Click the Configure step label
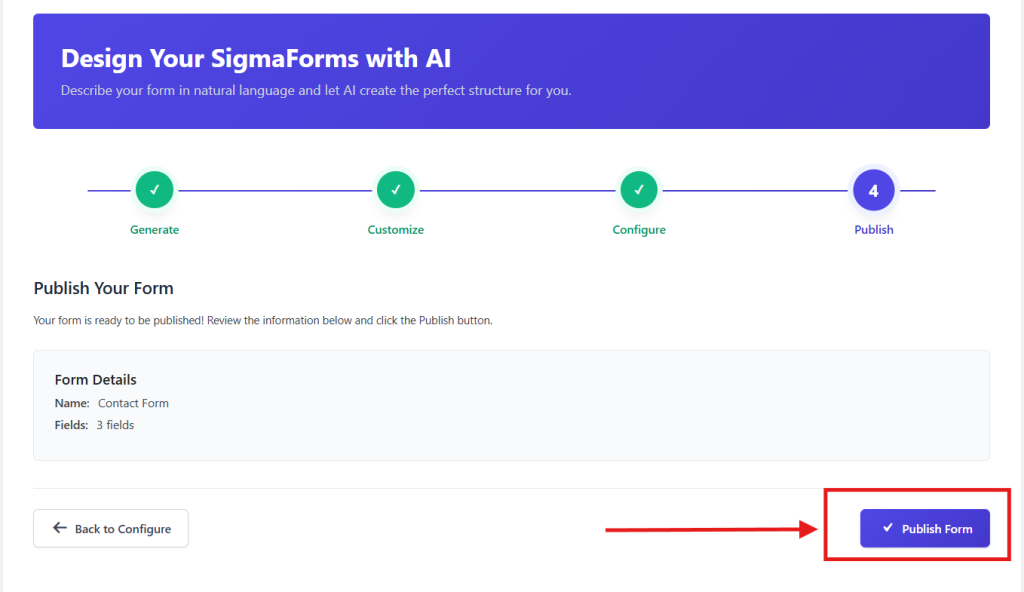The image size is (1024, 592). coord(639,229)
